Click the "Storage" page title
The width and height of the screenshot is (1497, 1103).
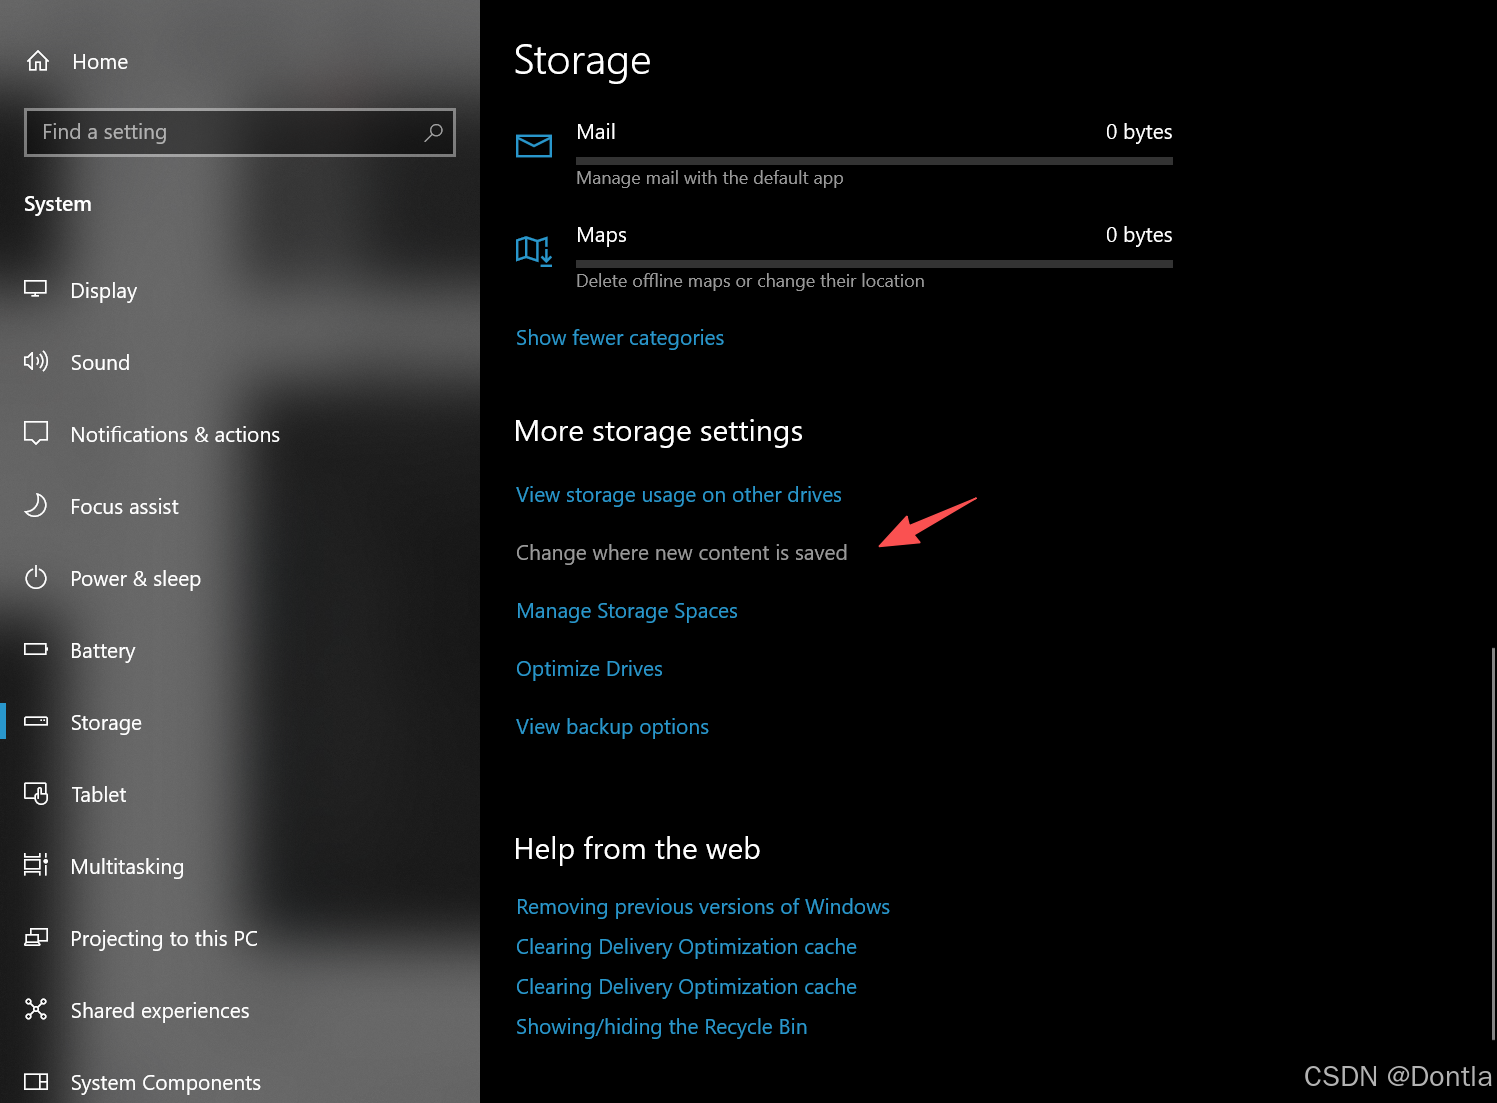pyautogui.click(x=582, y=61)
